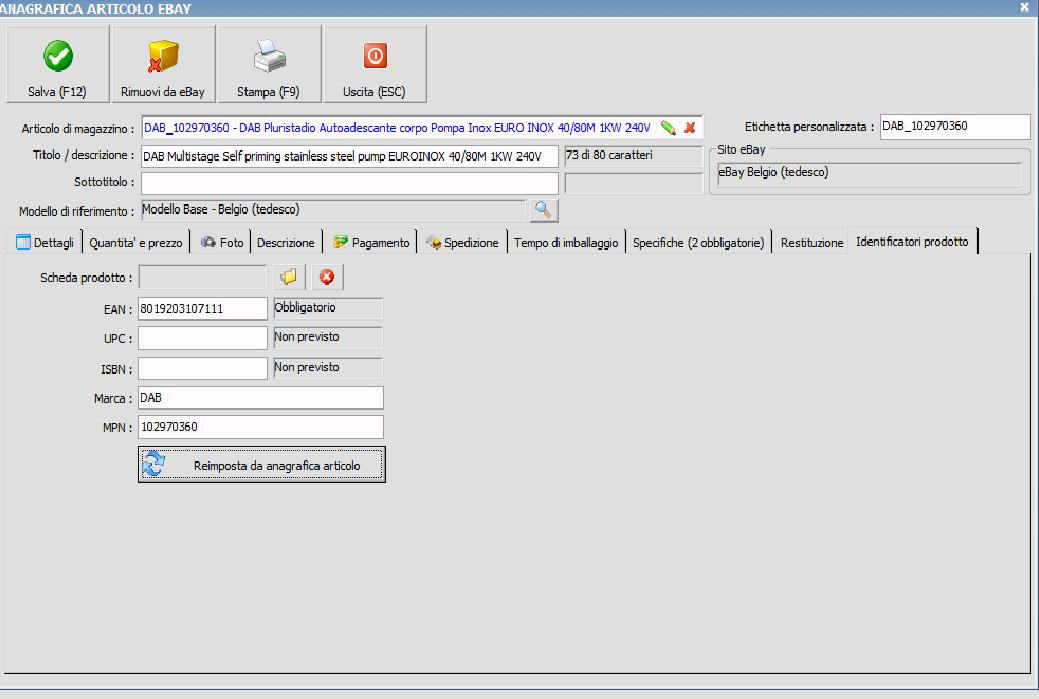
Task: Click the 'Obbligatorio' label next to EAN
Action: click(x=328, y=308)
